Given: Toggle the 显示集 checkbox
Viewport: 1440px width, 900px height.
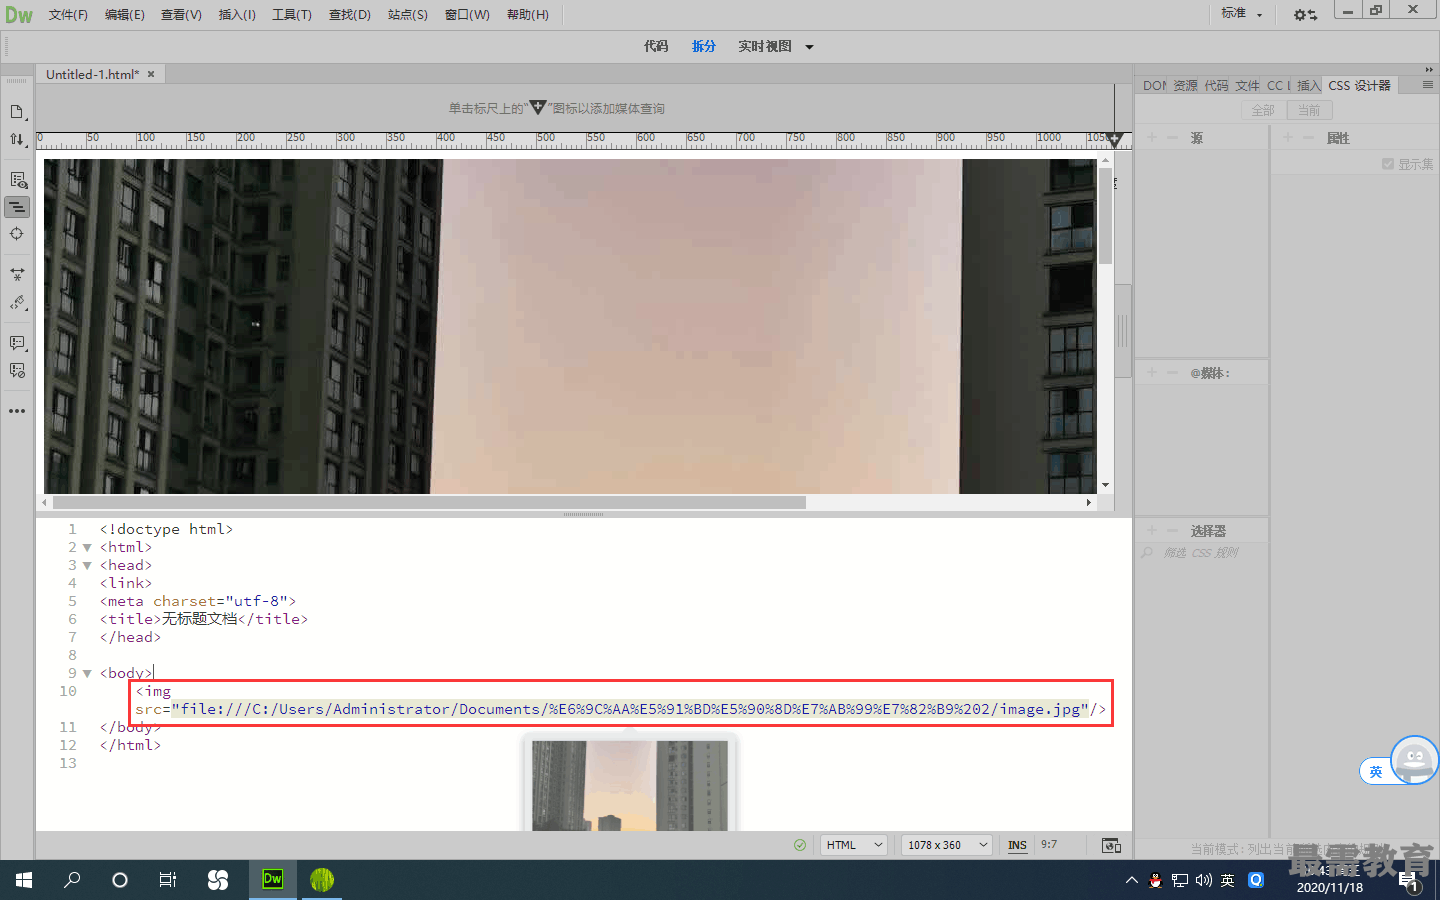Looking at the screenshot, I should coord(1388,164).
